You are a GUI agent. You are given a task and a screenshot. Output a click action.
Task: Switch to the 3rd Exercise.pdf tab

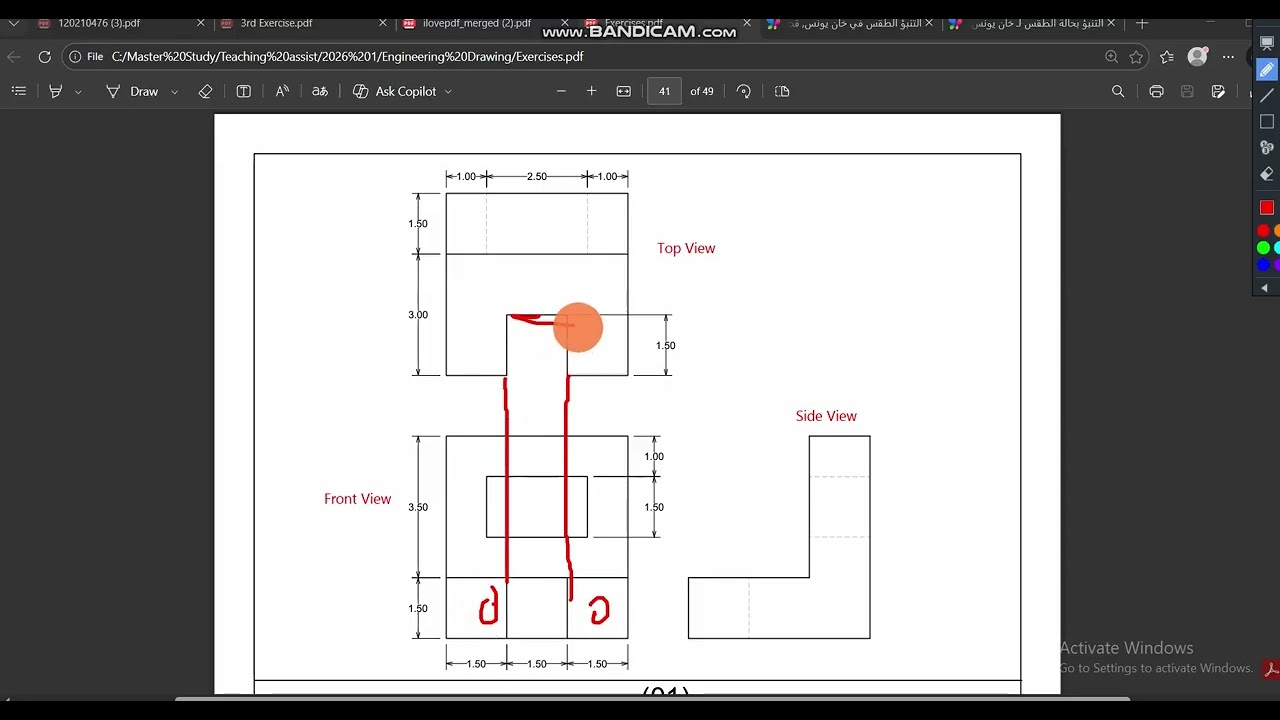pos(300,23)
